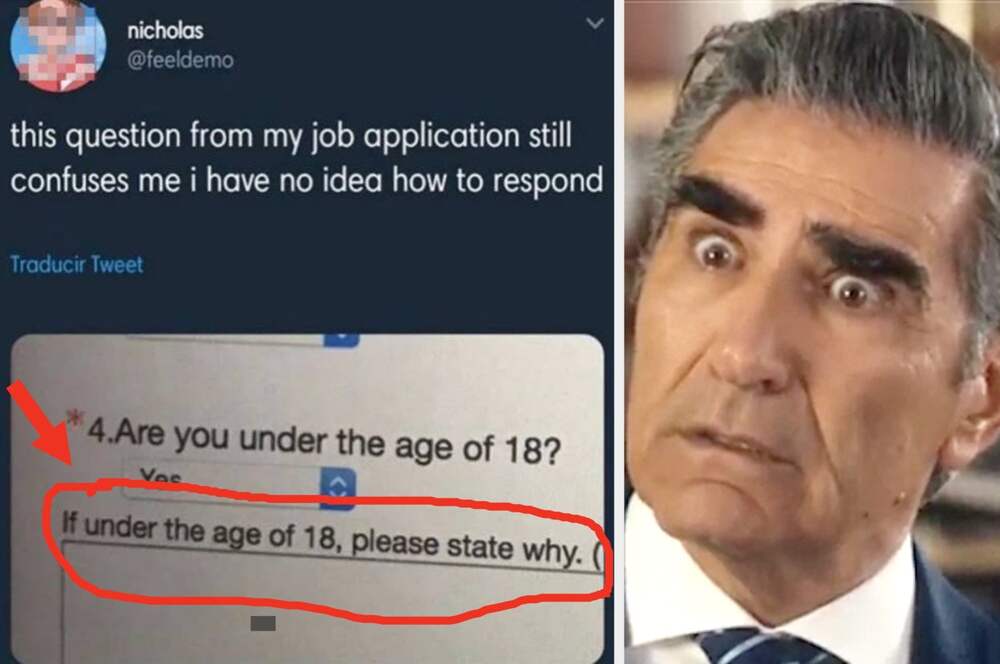Click the red hand-drawn oval outline

coord(327,551)
